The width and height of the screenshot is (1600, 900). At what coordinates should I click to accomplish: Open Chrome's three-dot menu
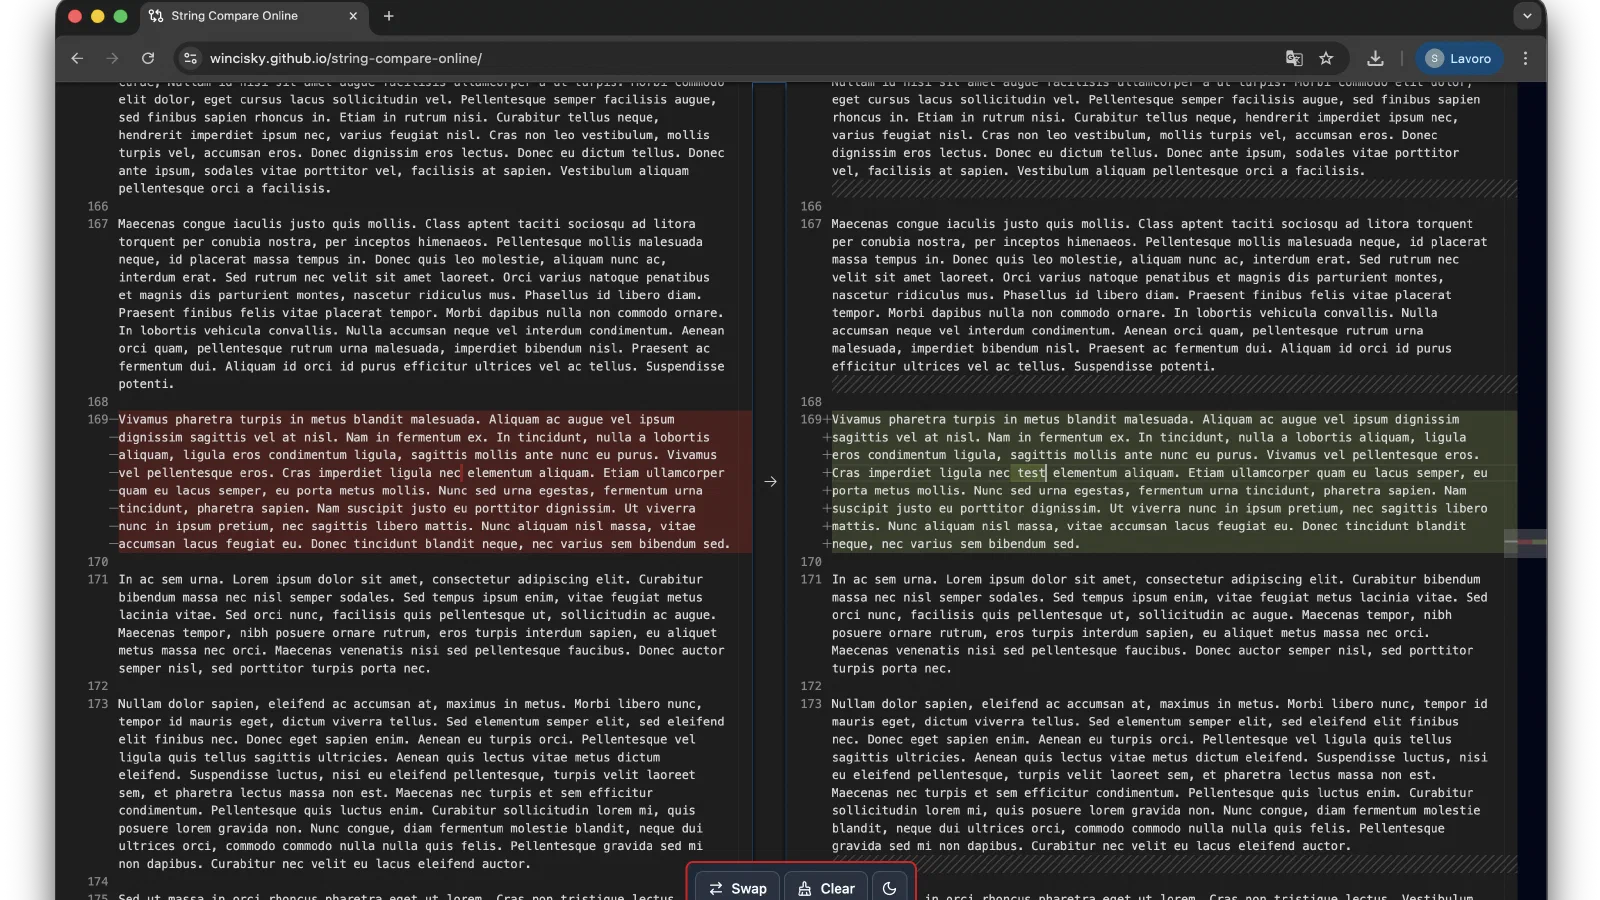(1525, 59)
